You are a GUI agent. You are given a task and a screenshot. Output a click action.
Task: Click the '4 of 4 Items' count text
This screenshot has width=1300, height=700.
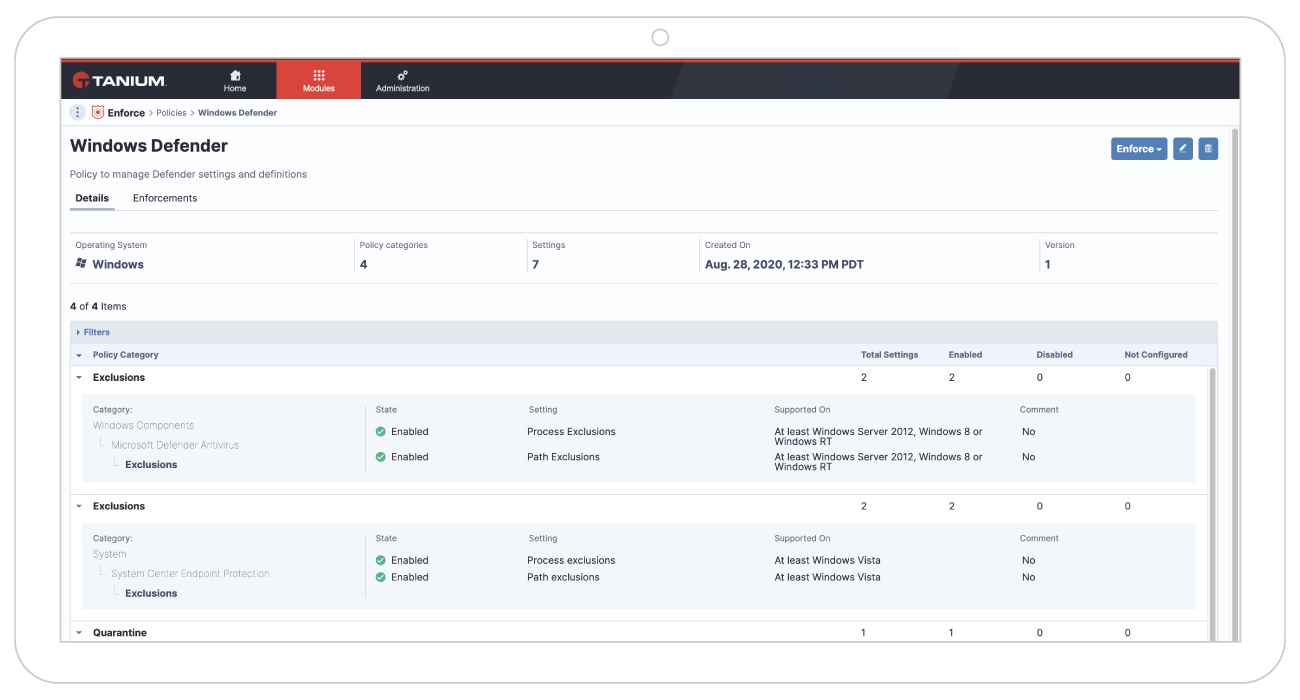click(98, 306)
